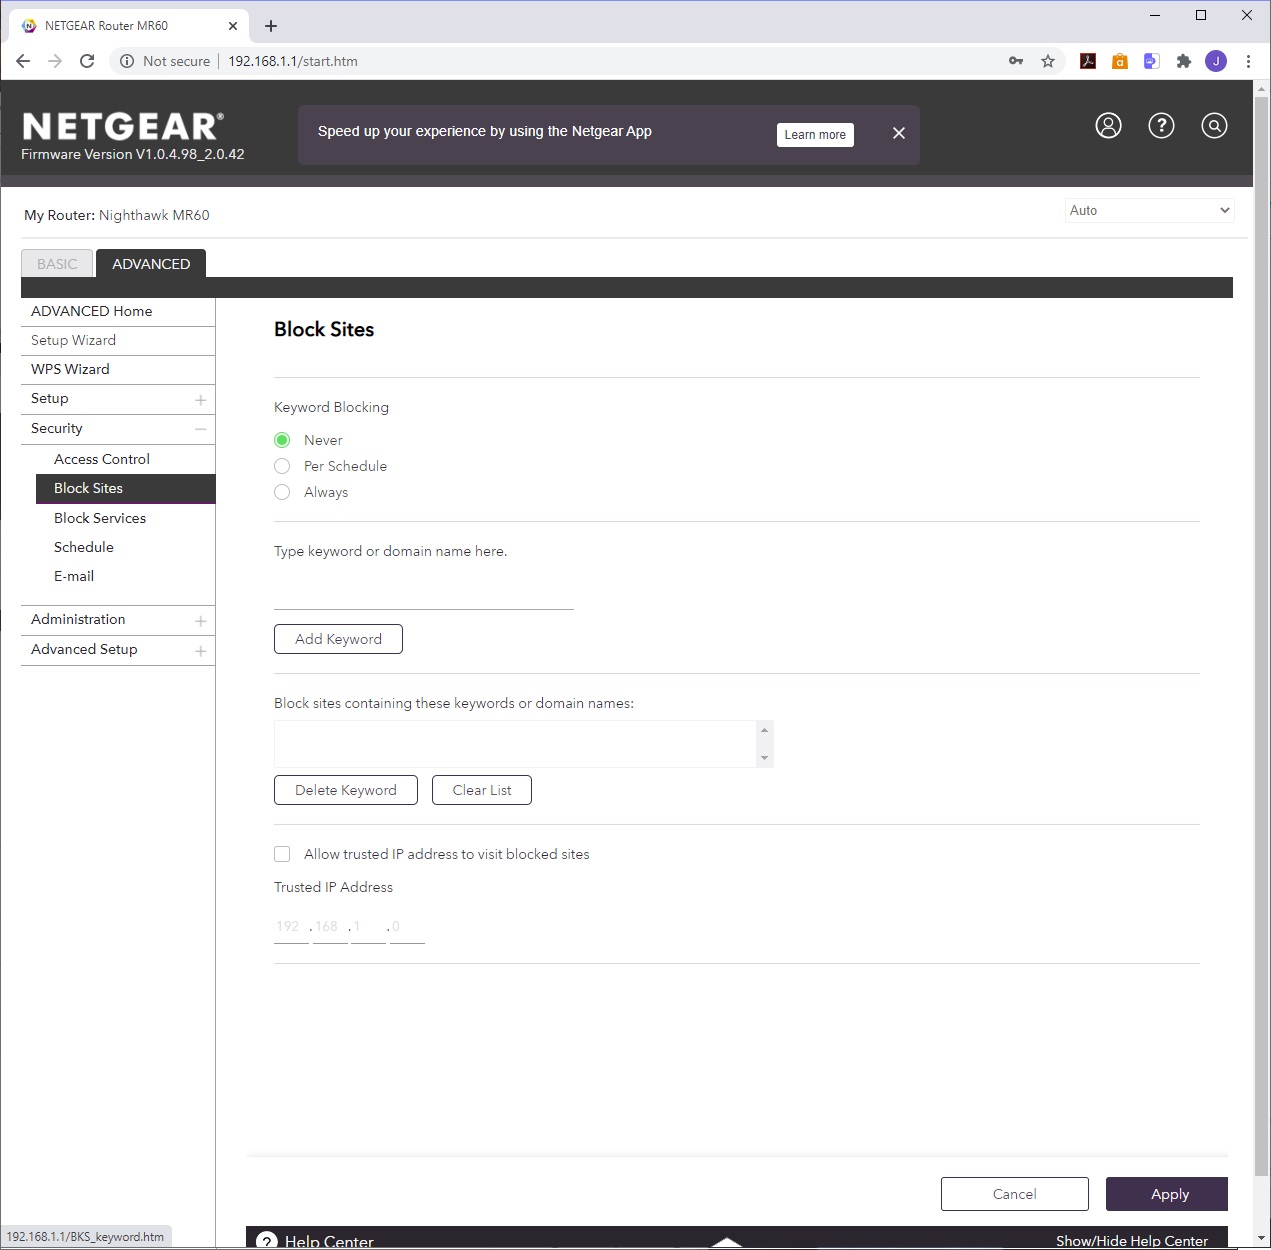Click the saved password key icon
This screenshot has width=1271, height=1250.
(1016, 61)
